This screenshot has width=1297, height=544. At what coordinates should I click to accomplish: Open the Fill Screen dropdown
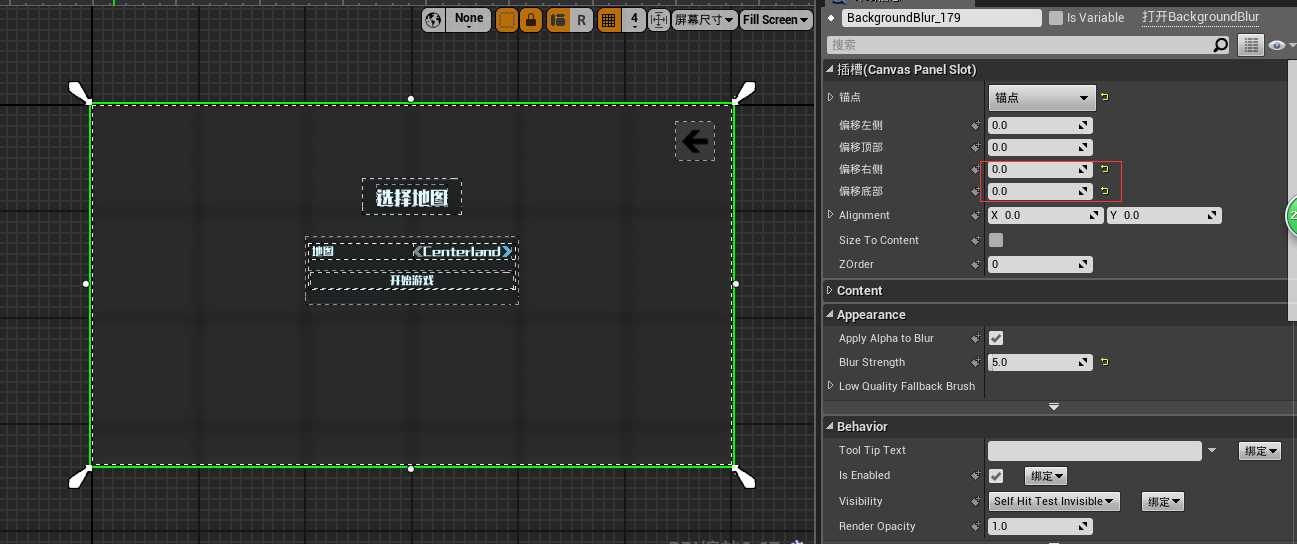(776, 20)
